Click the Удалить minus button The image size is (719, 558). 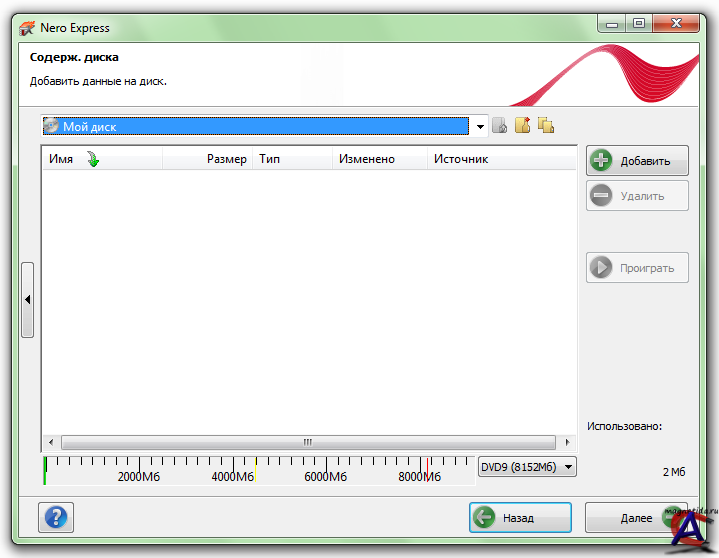pos(637,196)
